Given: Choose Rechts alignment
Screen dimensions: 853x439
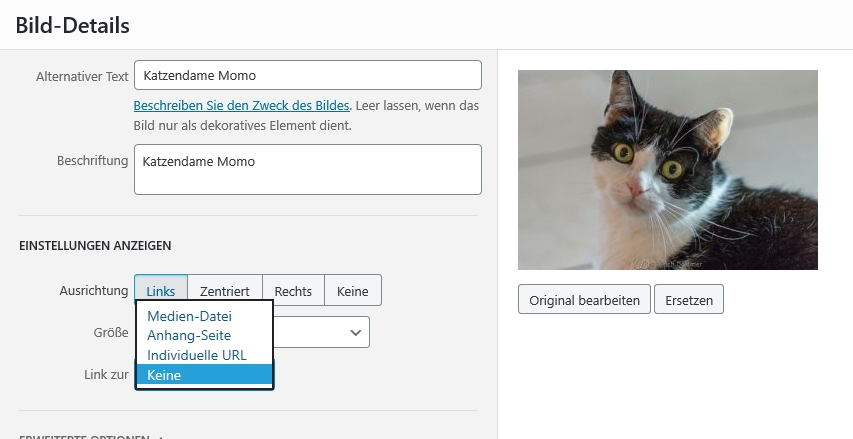Looking at the screenshot, I should click(x=293, y=291).
